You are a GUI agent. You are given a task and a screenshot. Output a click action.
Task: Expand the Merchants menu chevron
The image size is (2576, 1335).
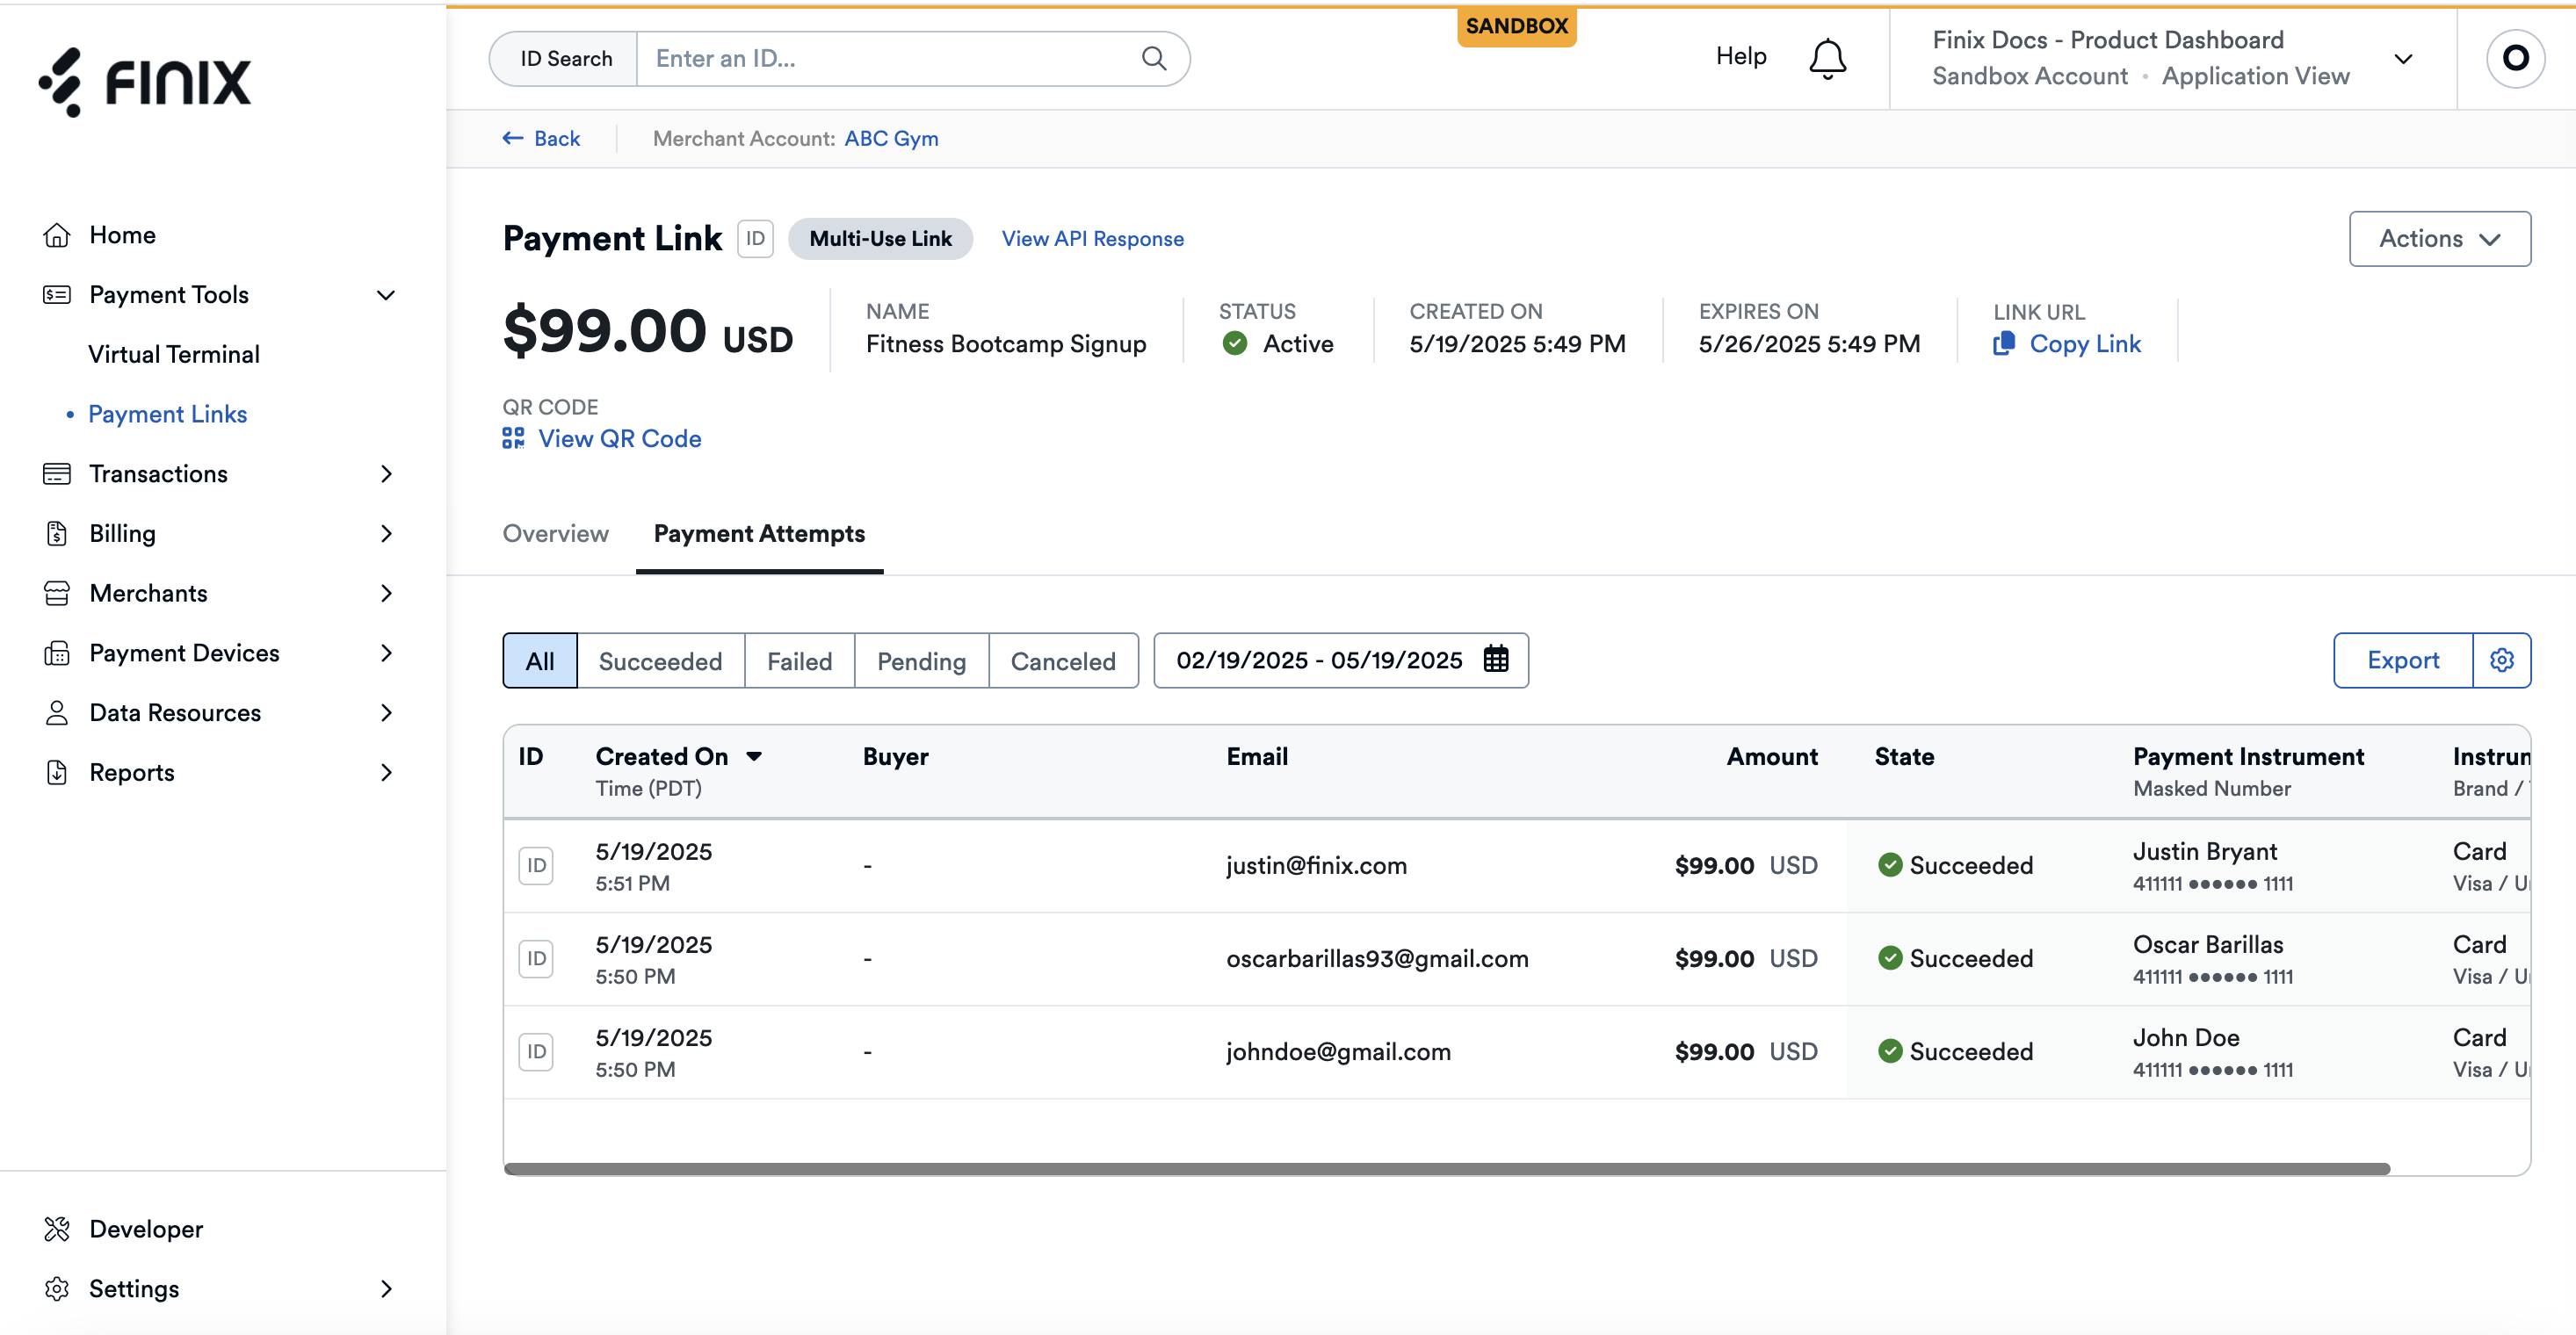[x=386, y=594]
